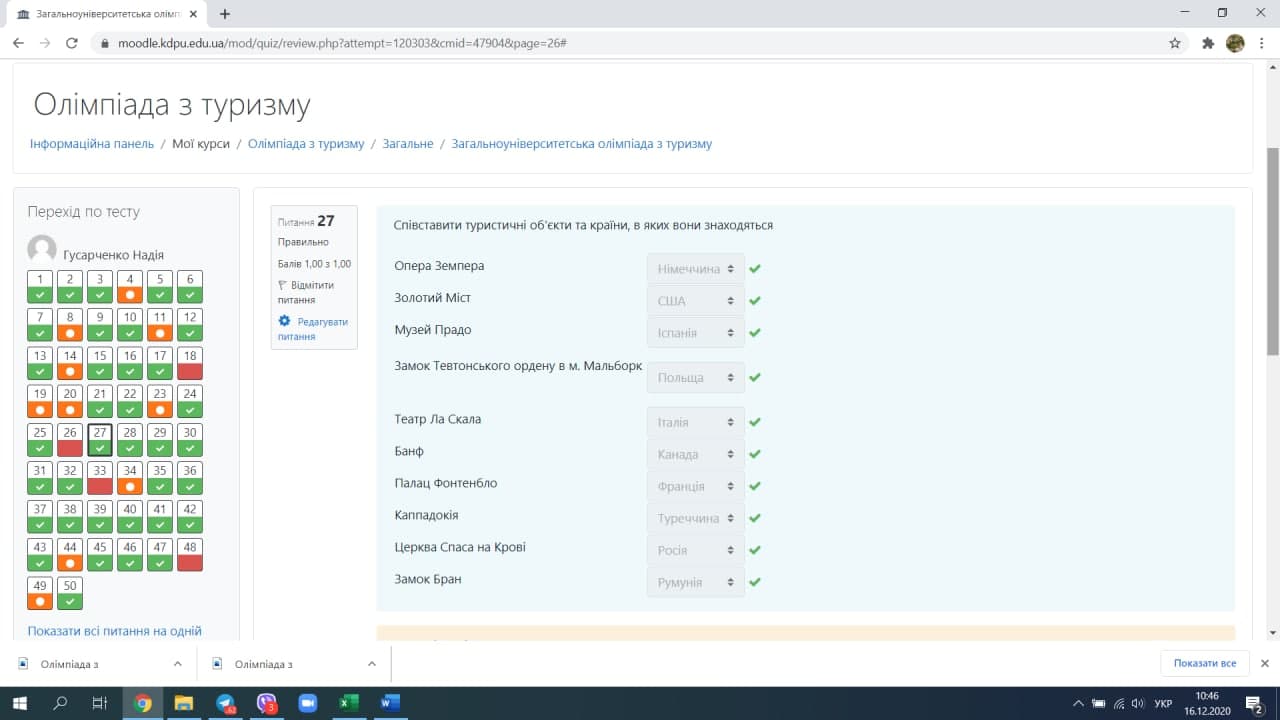Click the page vertical scrollbar

click(1272, 250)
